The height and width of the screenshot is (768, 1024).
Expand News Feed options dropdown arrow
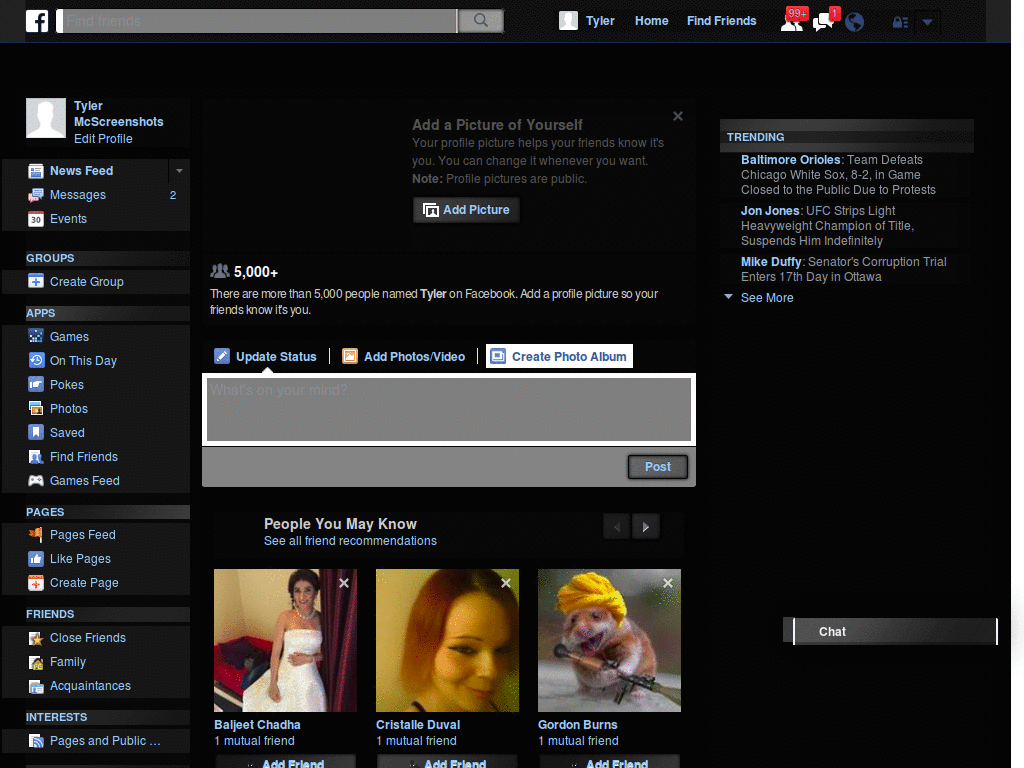click(x=179, y=171)
